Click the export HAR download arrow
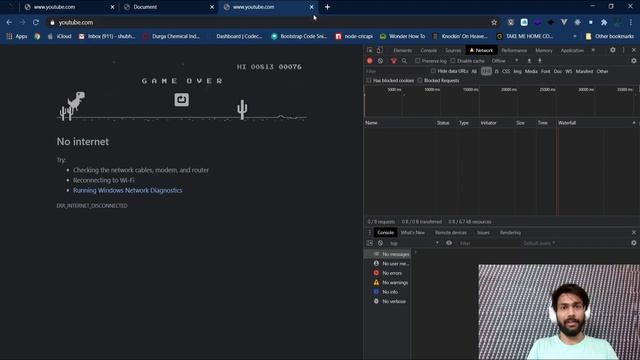The width and height of the screenshot is (640, 360). click(x=540, y=61)
